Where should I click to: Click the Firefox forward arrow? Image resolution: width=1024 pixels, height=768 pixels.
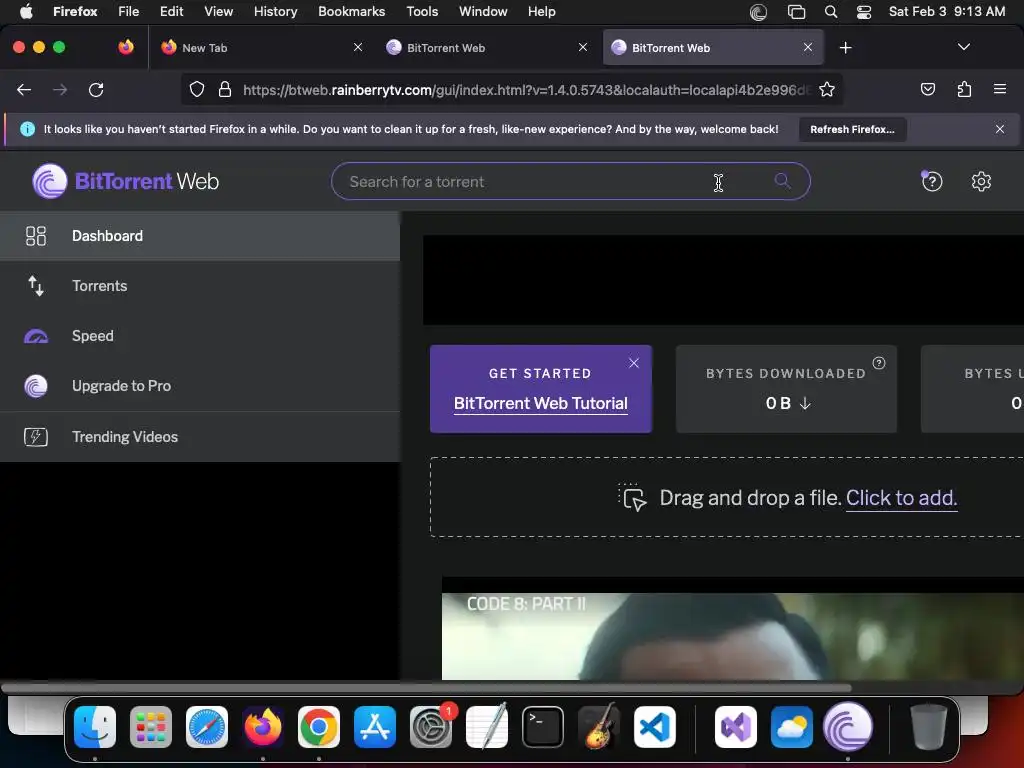point(60,89)
